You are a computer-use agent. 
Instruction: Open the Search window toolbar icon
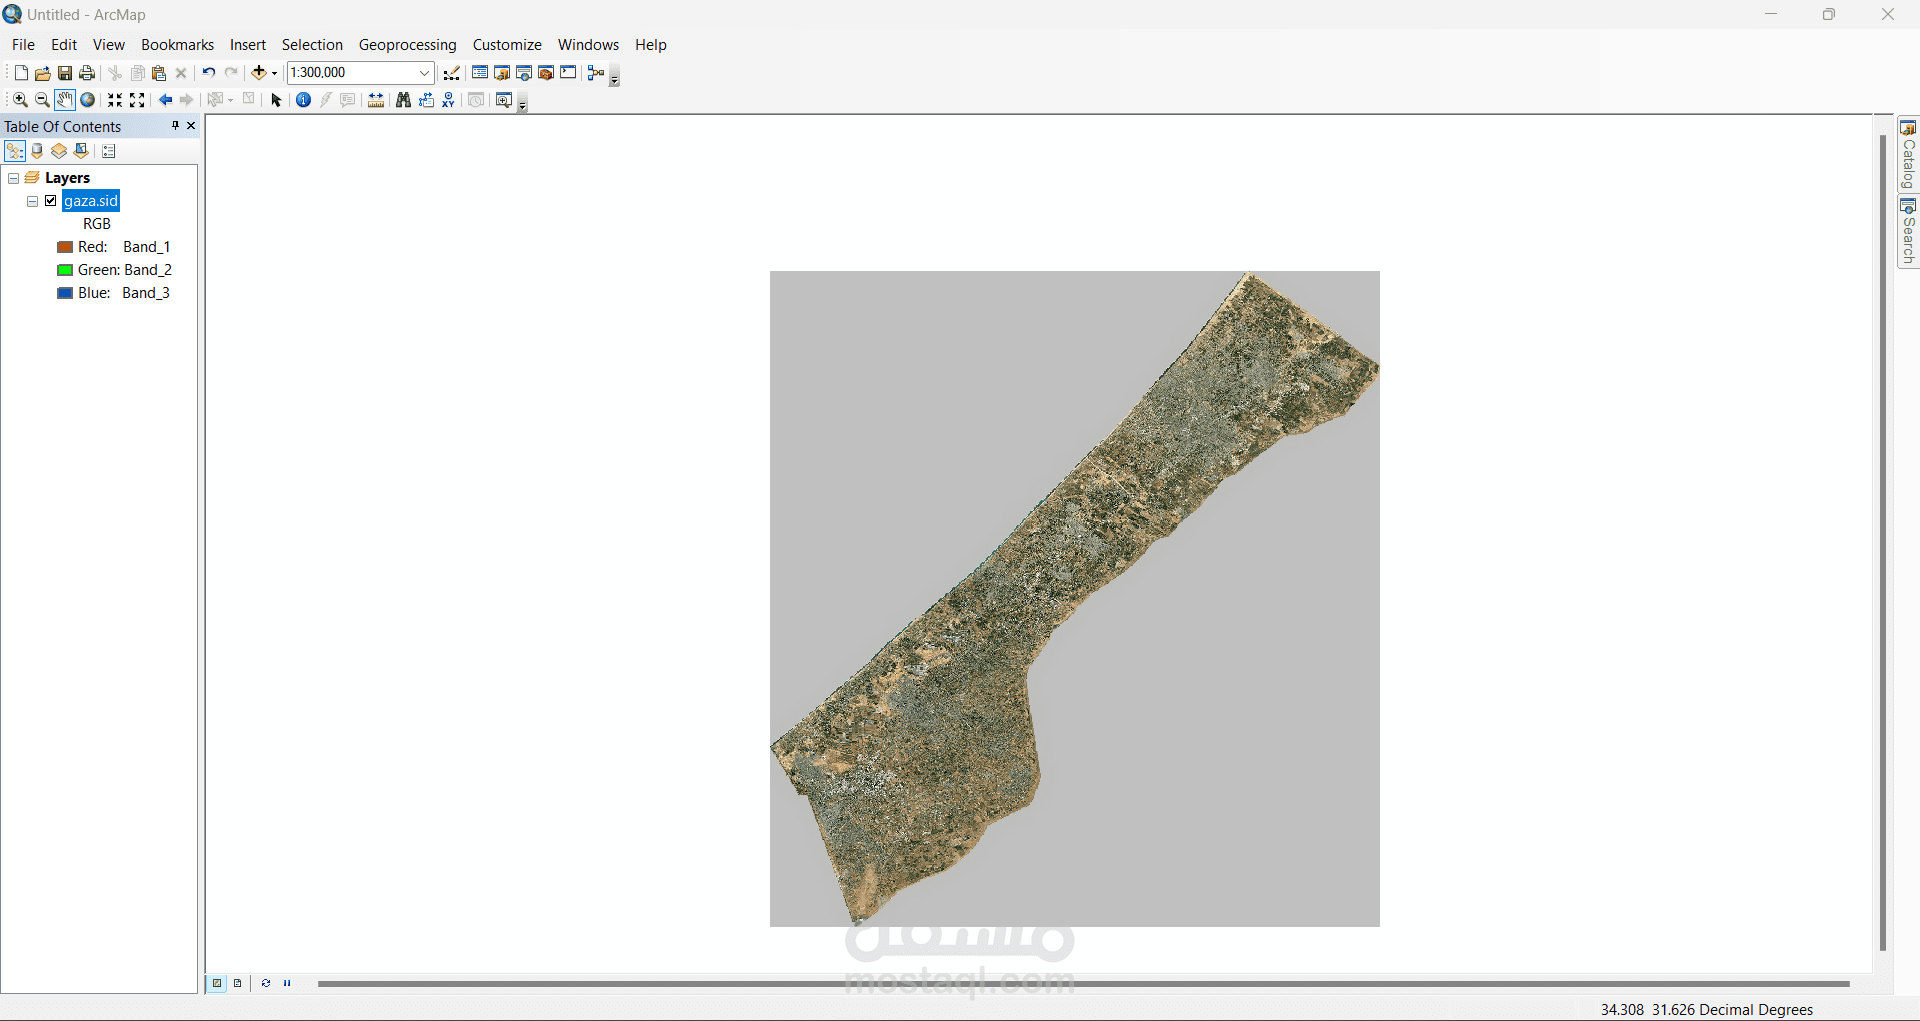(524, 73)
